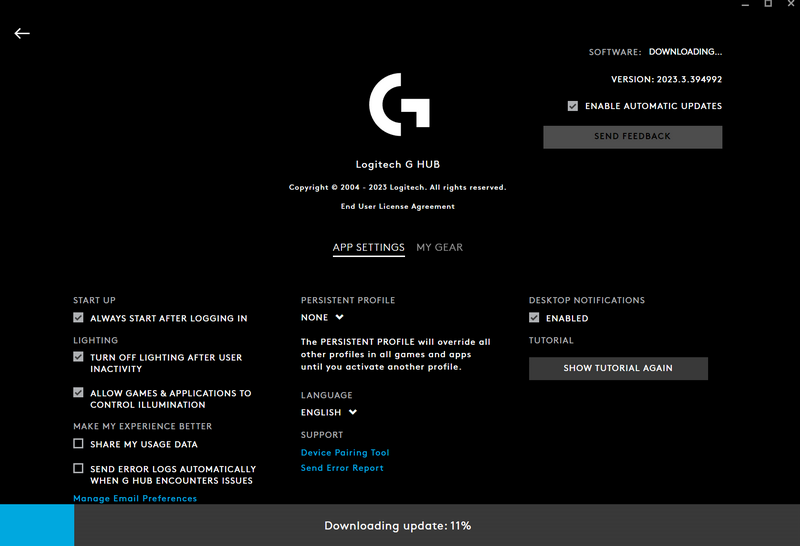Enable Share My Usage Data checkbox
This screenshot has height=546, width=800.
(x=79, y=444)
